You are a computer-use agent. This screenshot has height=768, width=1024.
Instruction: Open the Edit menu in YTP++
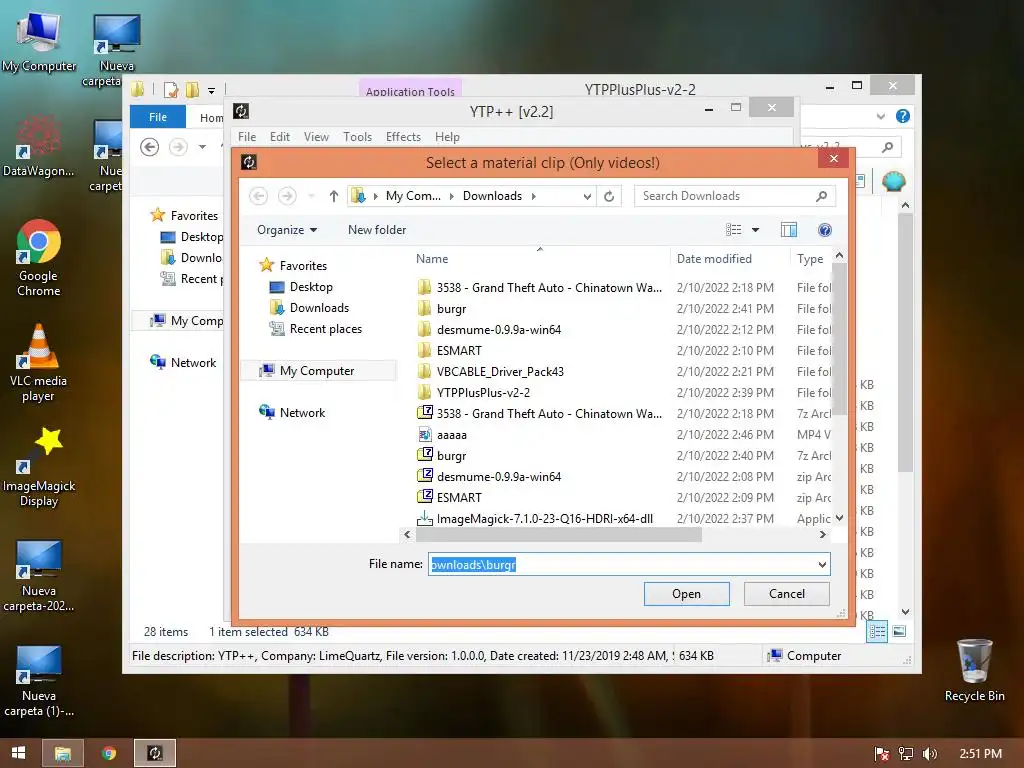click(x=280, y=136)
